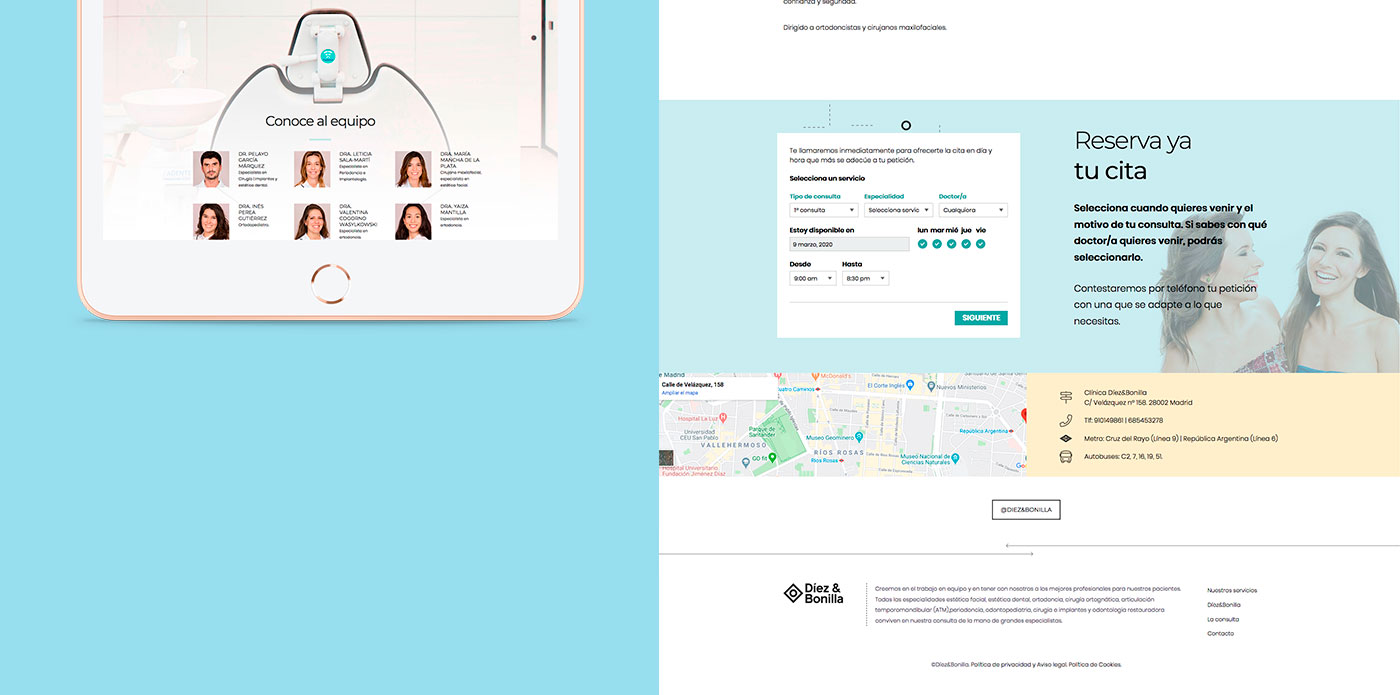Click the 'Reserva ya tu cita' heading

coord(1133,155)
